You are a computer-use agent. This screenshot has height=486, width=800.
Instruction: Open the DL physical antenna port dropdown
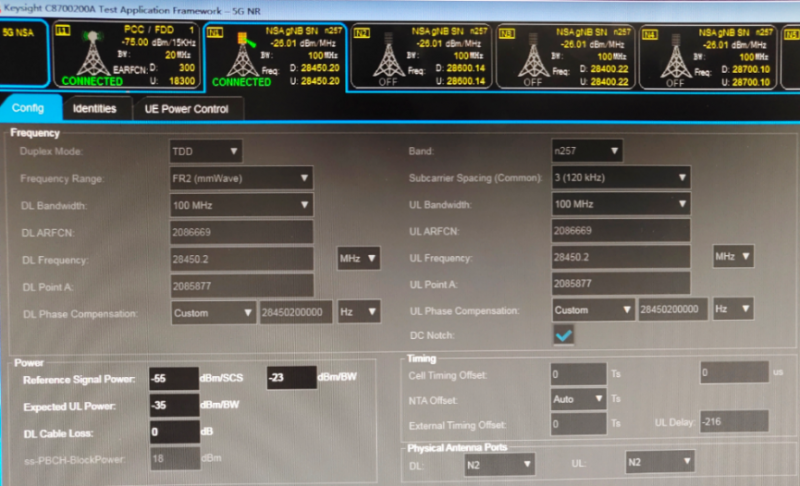pos(499,463)
